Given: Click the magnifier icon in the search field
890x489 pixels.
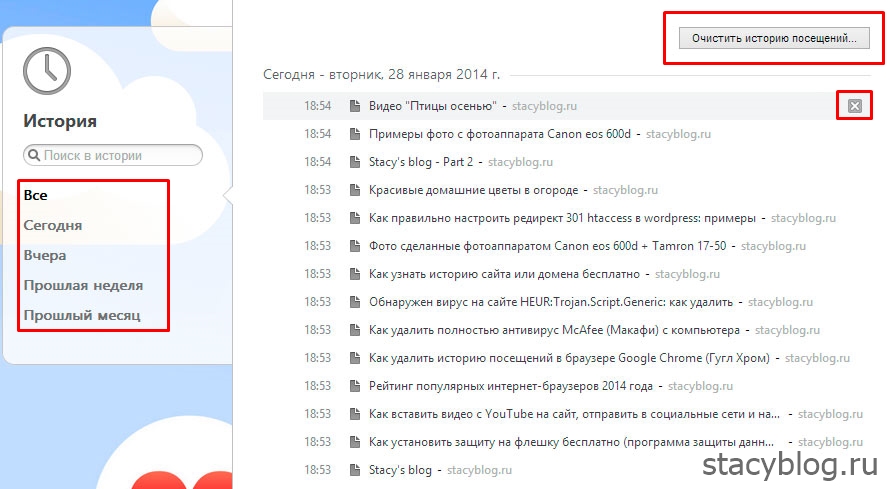Looking at the screenshot, I should (34, 155).
